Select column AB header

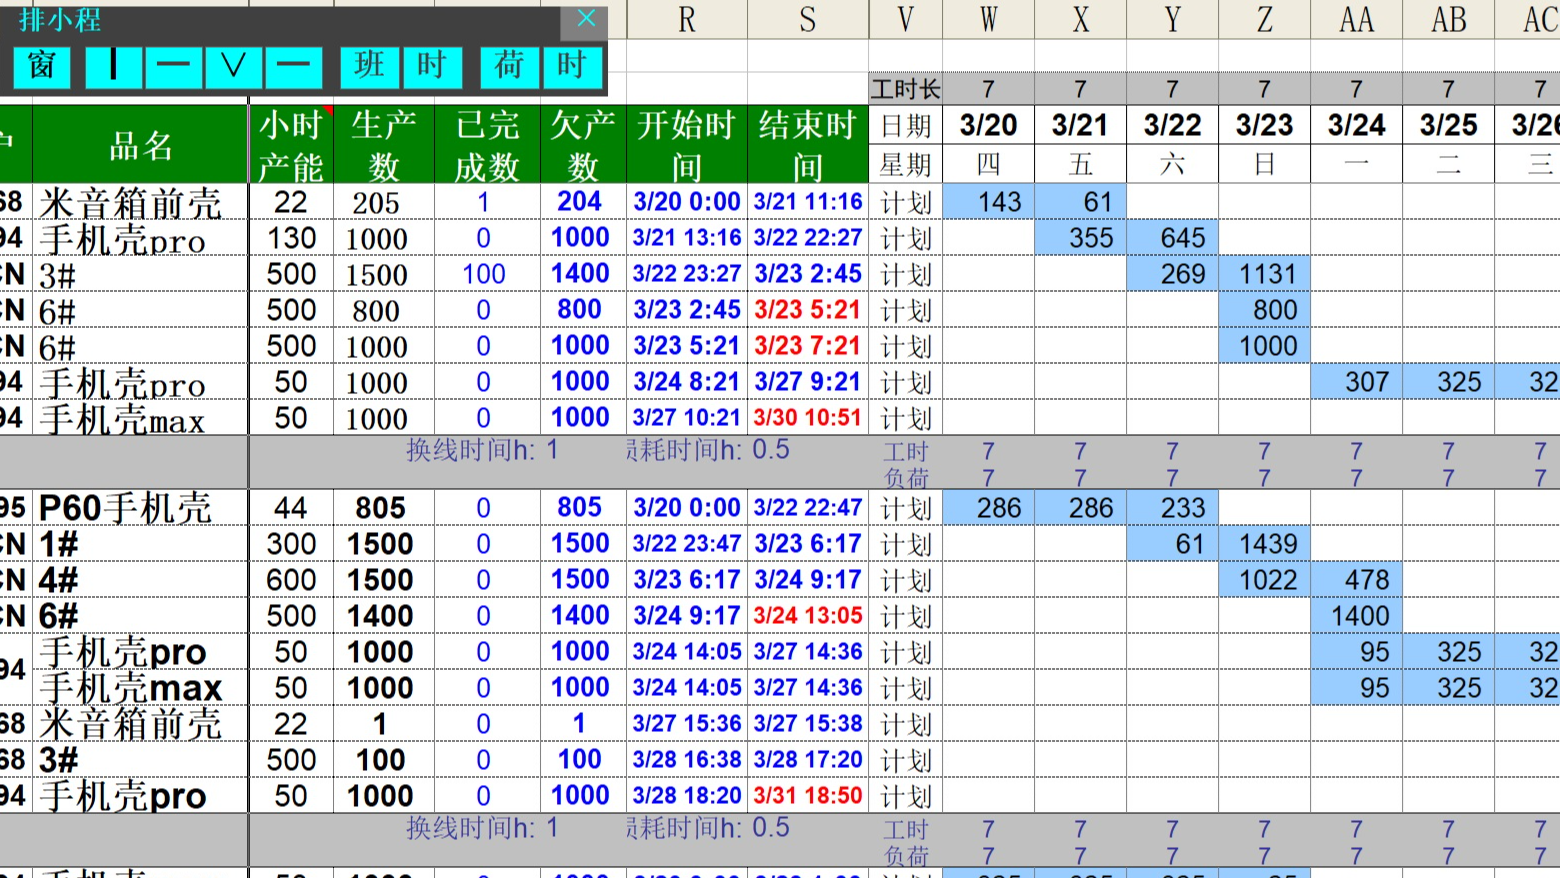[1449, 19]
